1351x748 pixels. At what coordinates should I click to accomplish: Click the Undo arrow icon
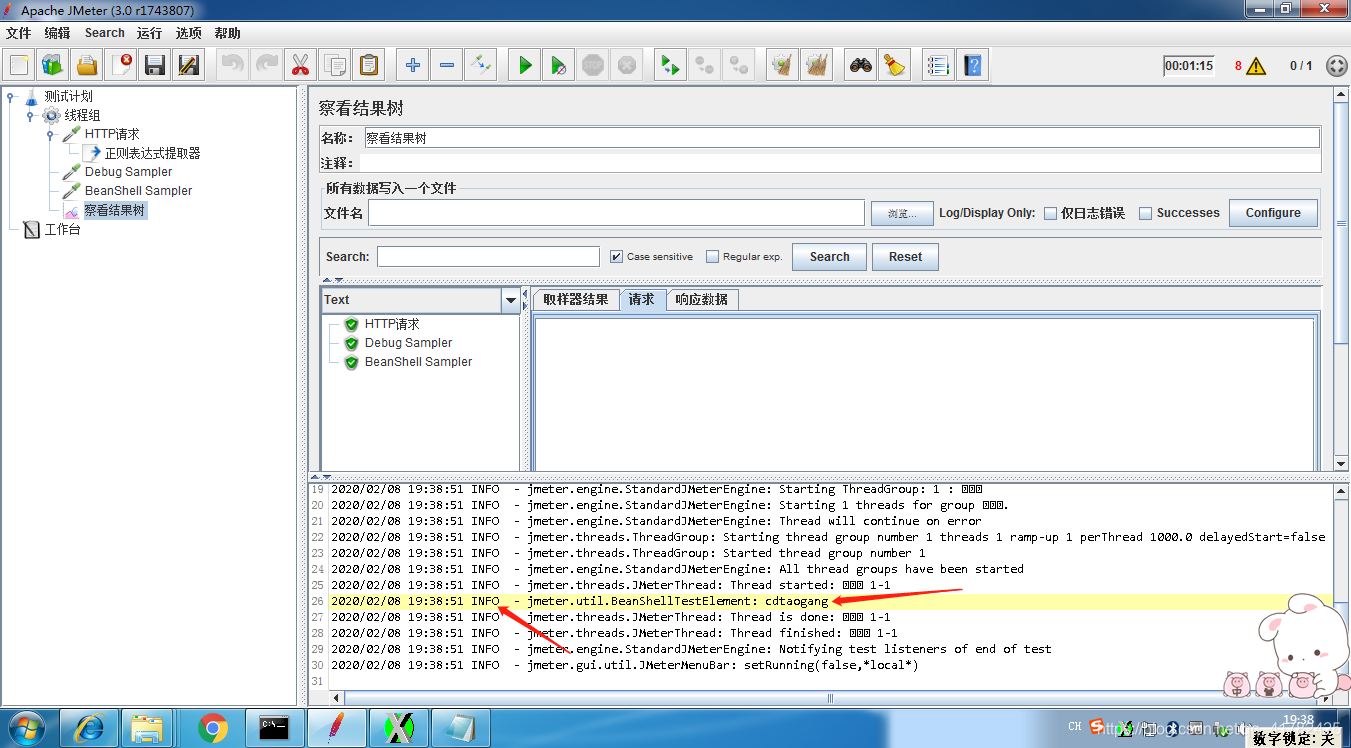233,65
